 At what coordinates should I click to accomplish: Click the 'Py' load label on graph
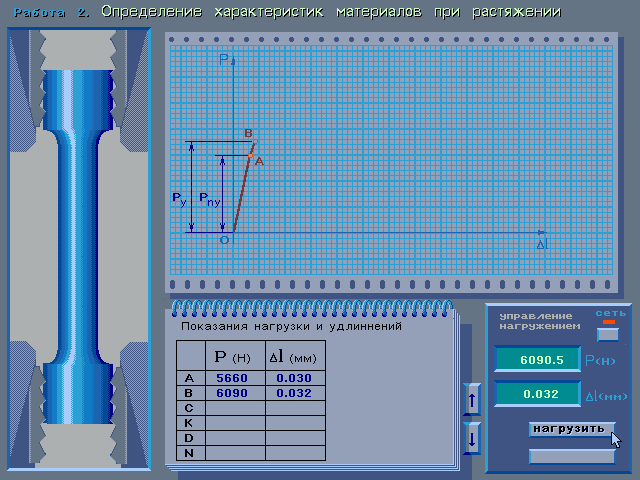coord(179,198)
